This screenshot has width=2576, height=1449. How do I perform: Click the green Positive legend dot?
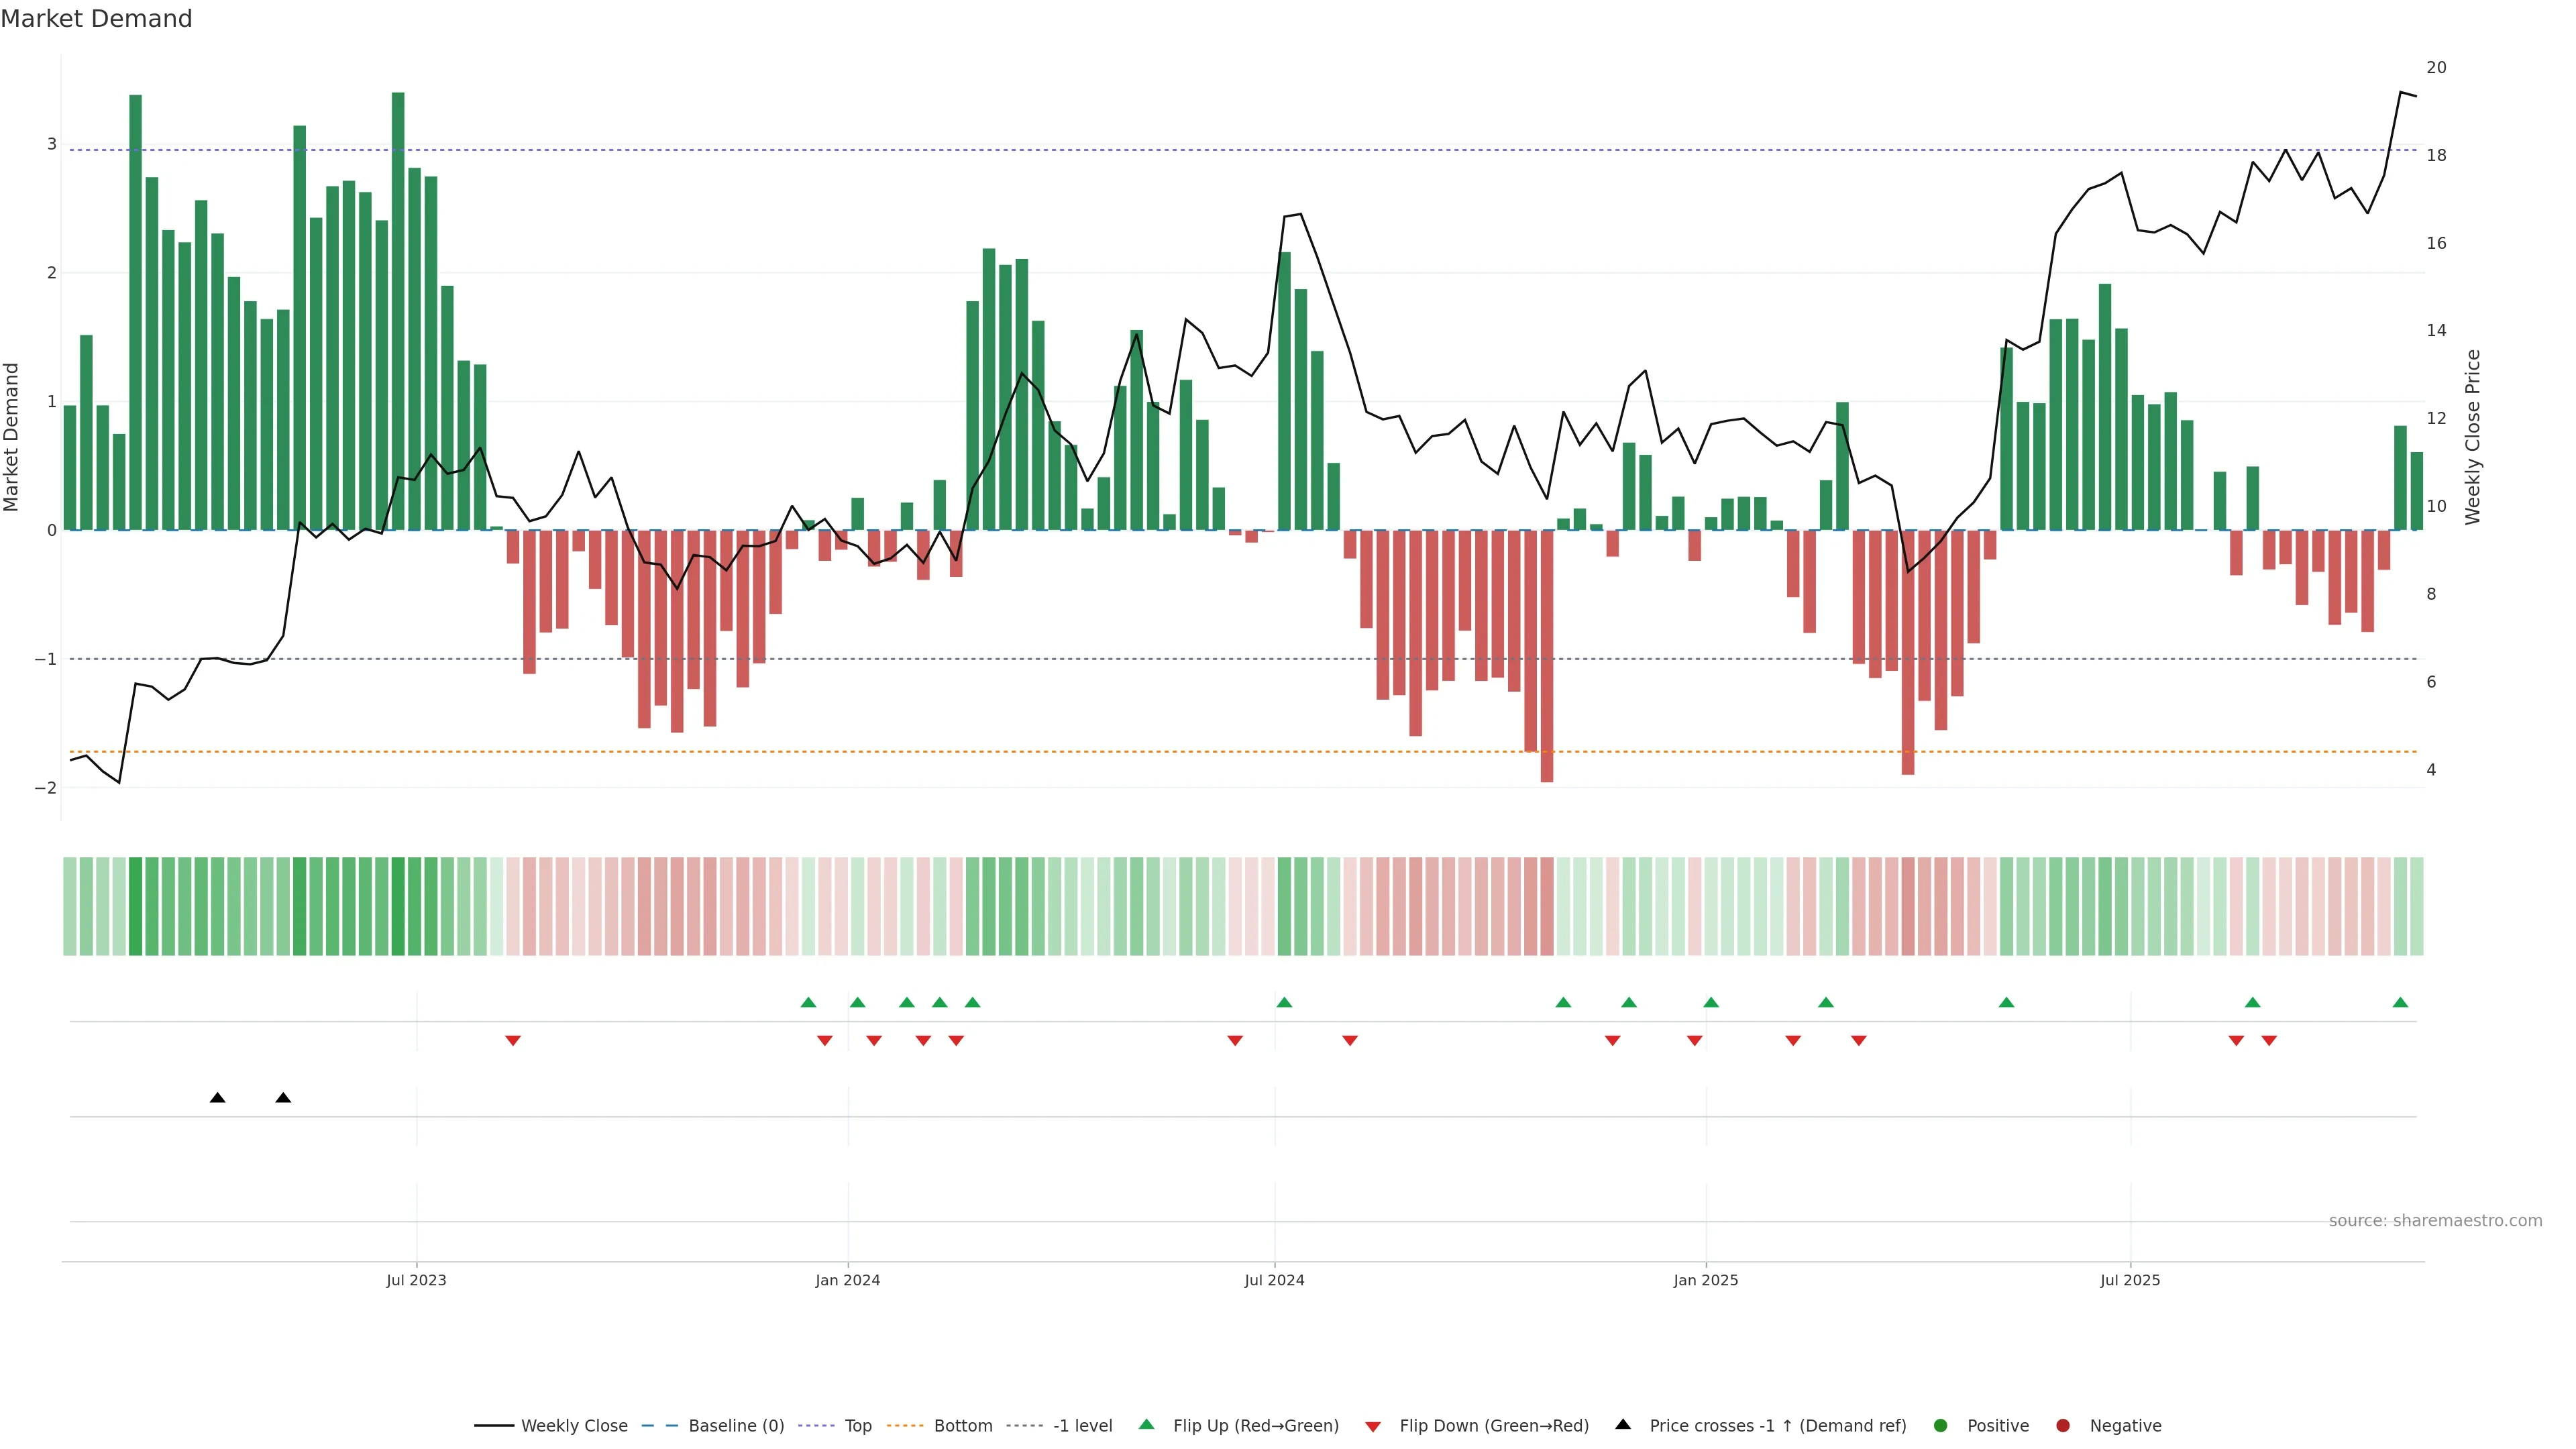coord(1940,1425)
